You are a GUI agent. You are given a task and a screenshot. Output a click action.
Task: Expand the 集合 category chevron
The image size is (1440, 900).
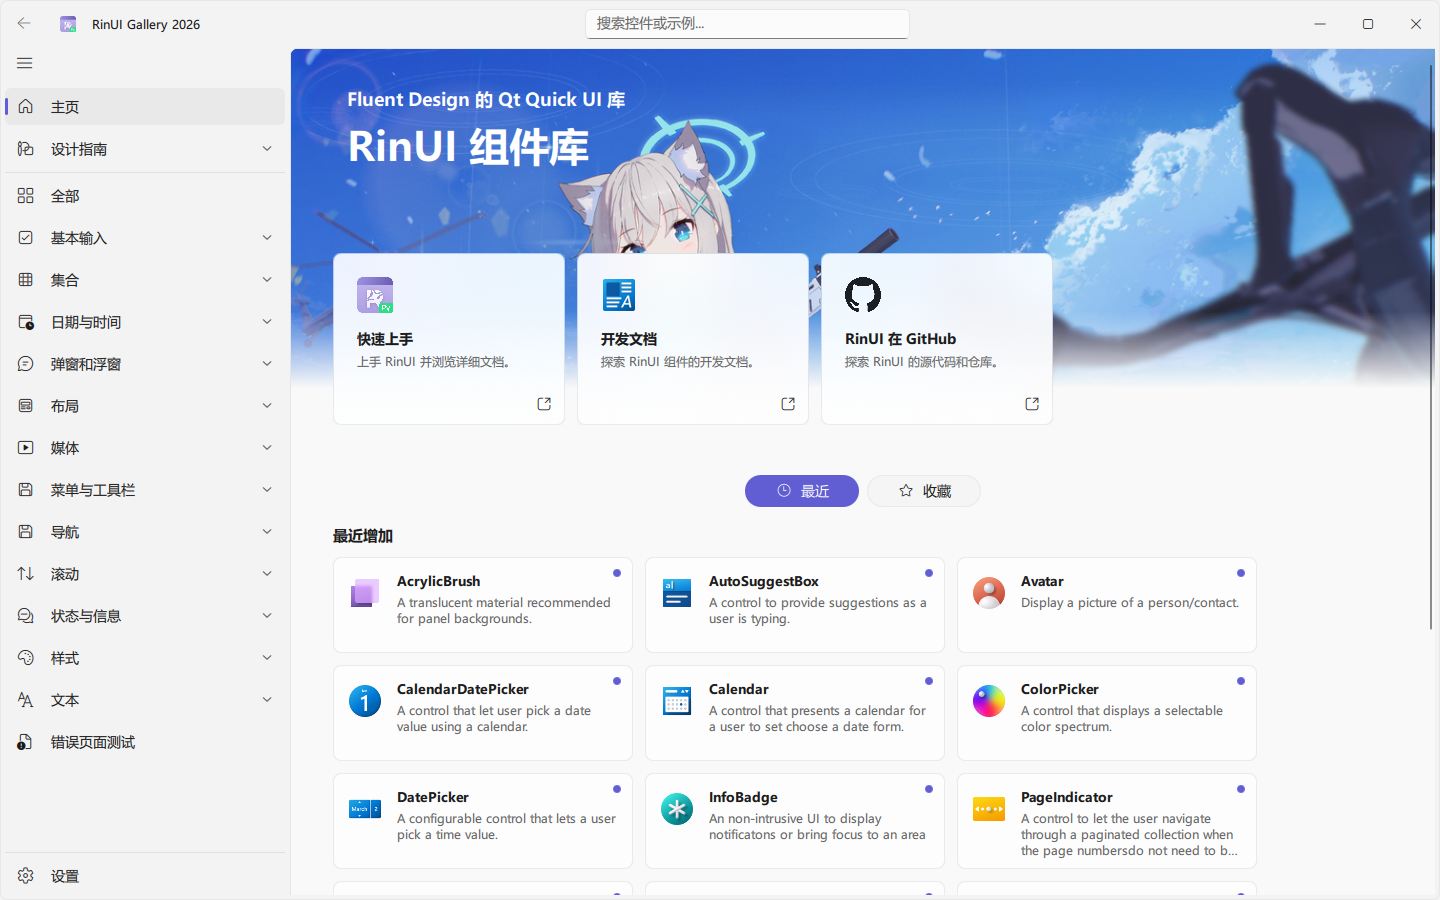267,280
